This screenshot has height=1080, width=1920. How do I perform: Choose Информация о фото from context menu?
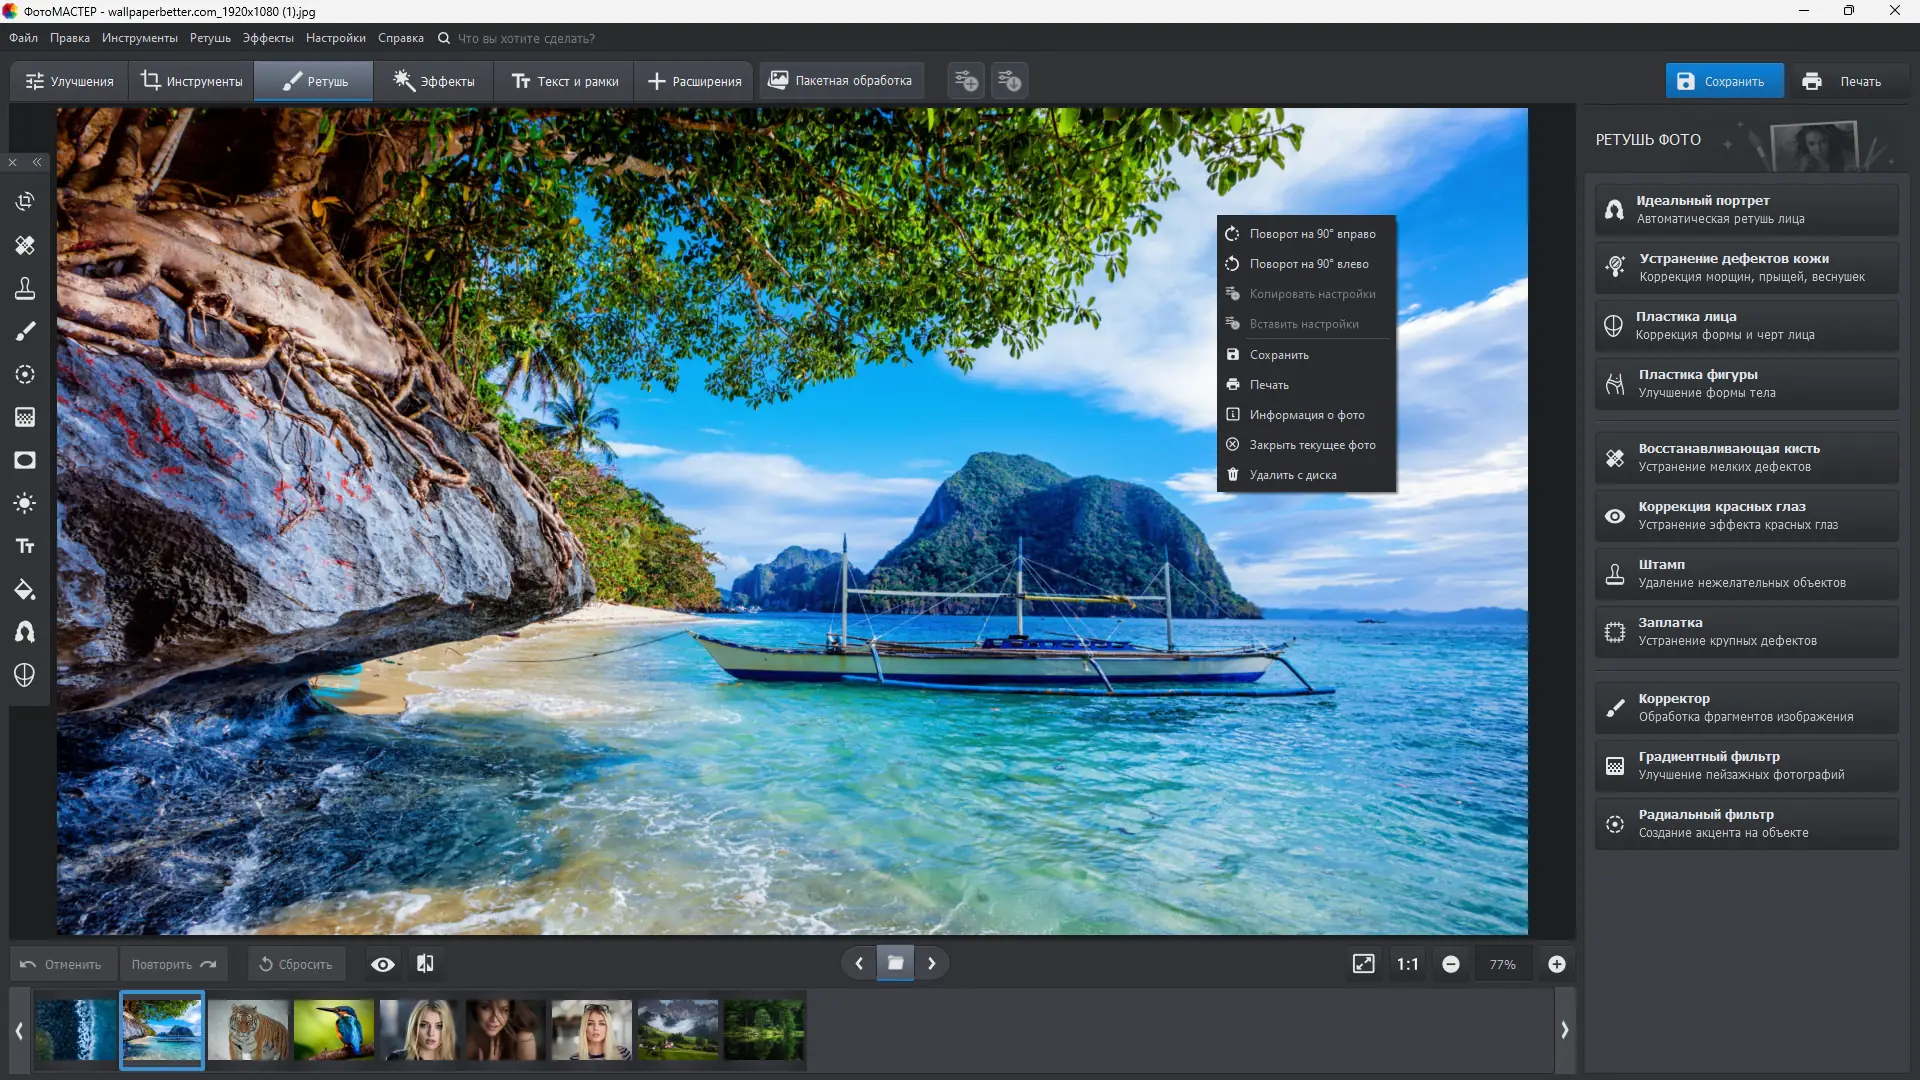coord(1306,415)
